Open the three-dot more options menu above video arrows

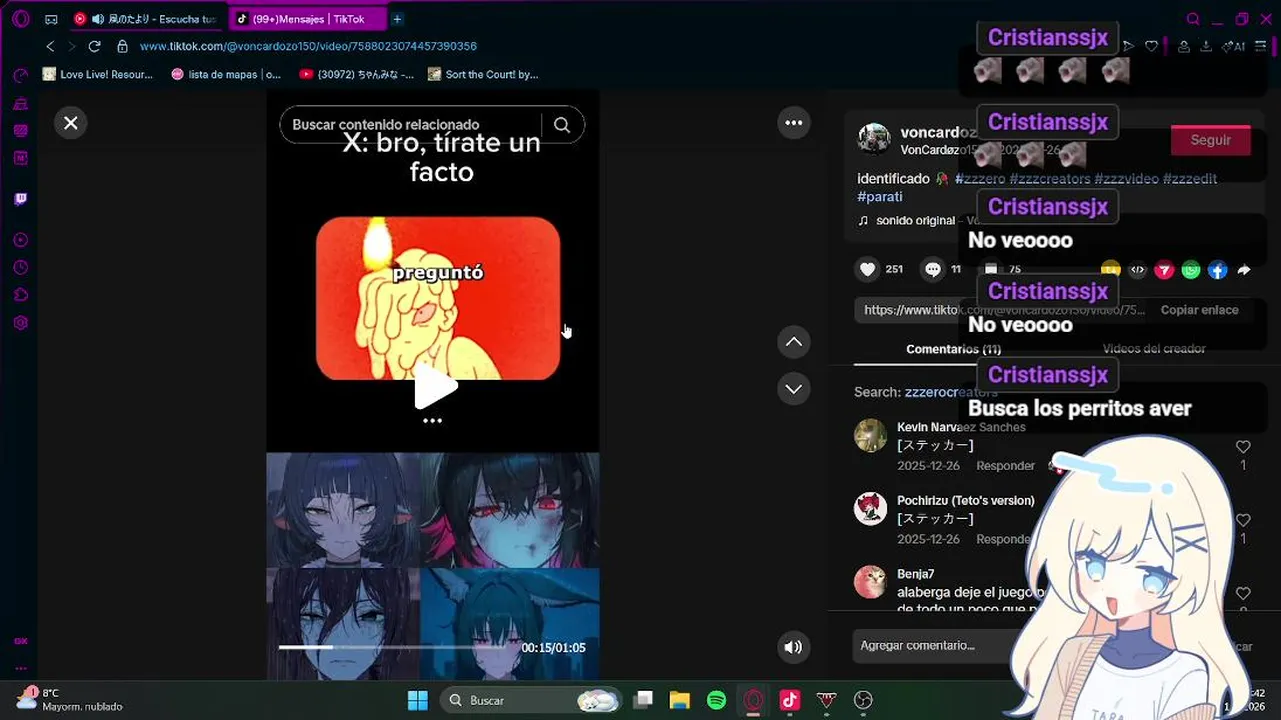tap(793, 123)
